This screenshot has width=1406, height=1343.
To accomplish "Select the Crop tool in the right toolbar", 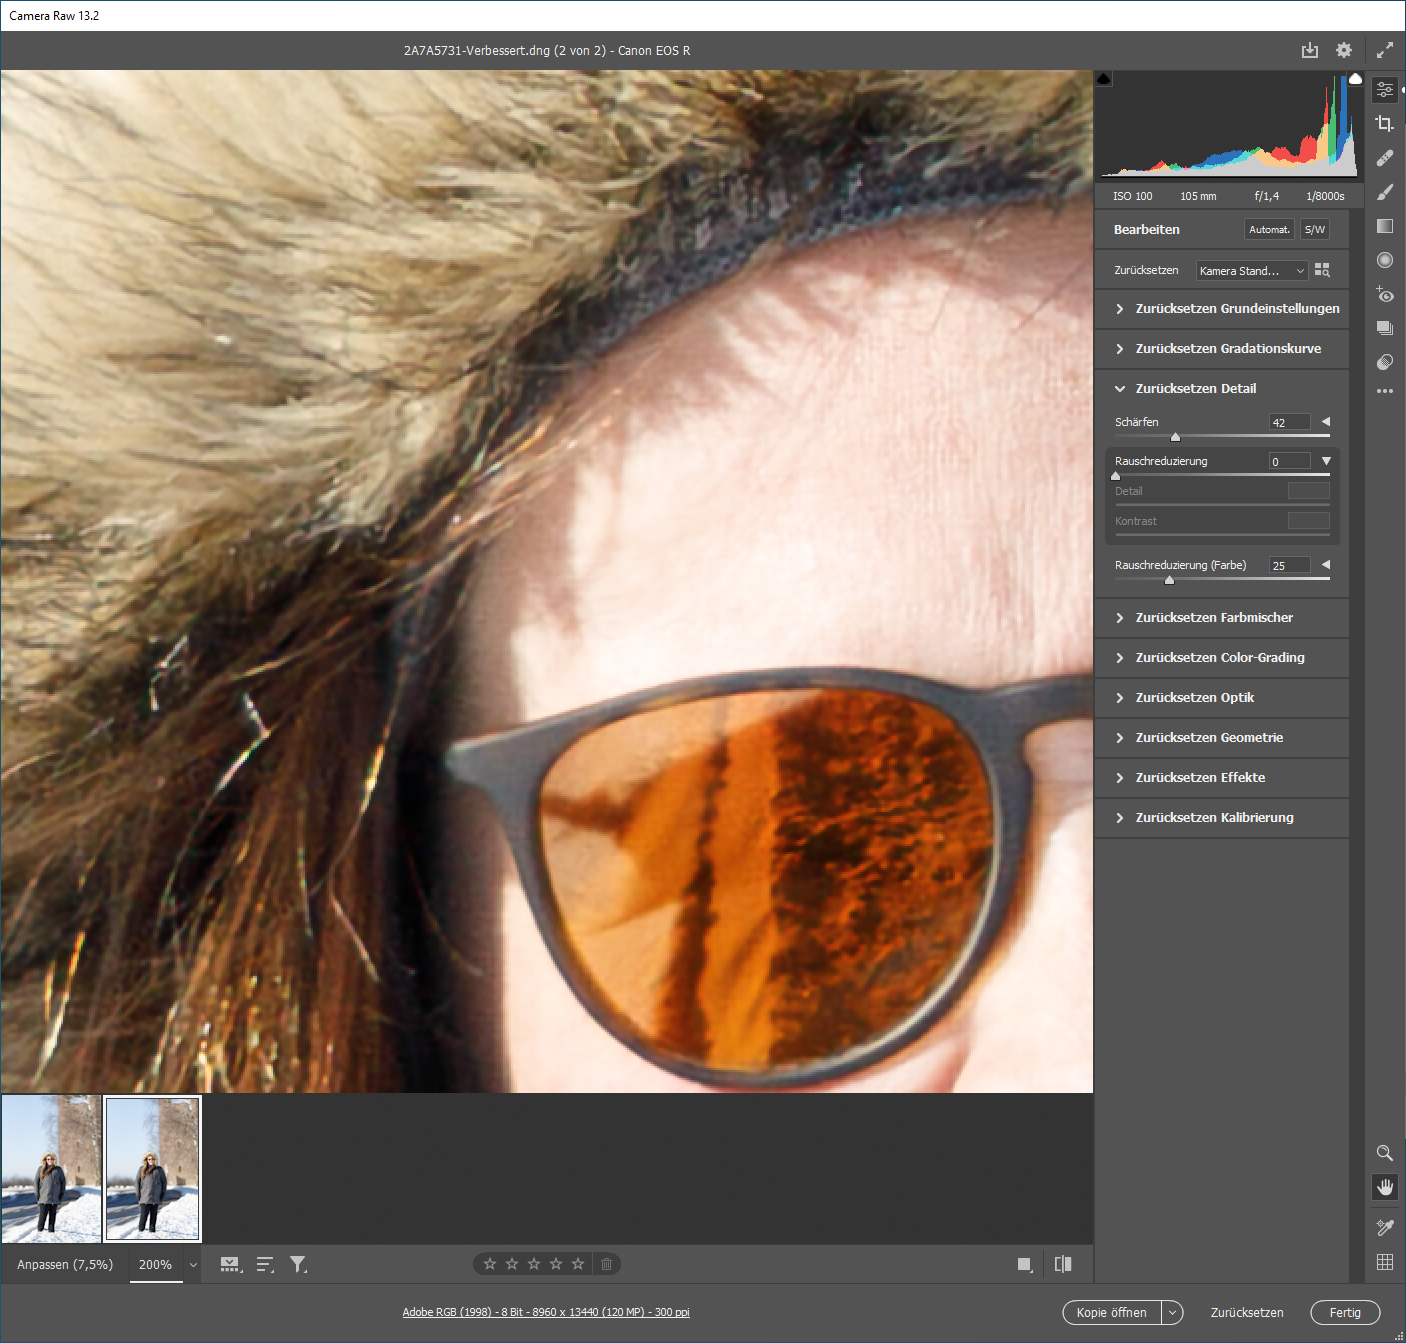I will (x=1384, y=124).
